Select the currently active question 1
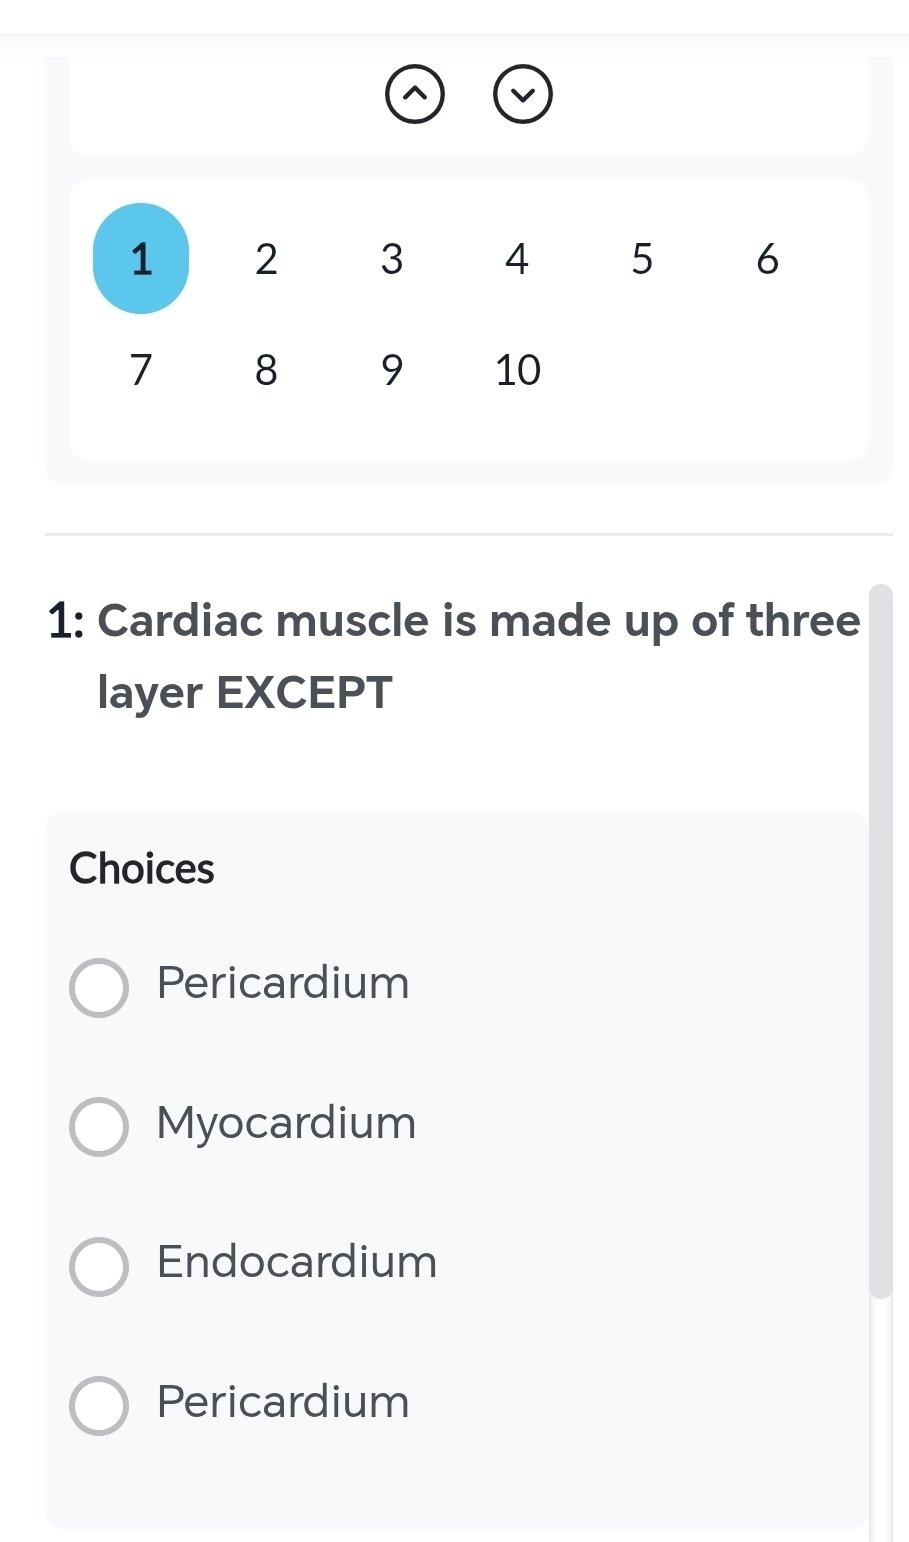Viewport: 909px width, 1542px height. (140, 259)
